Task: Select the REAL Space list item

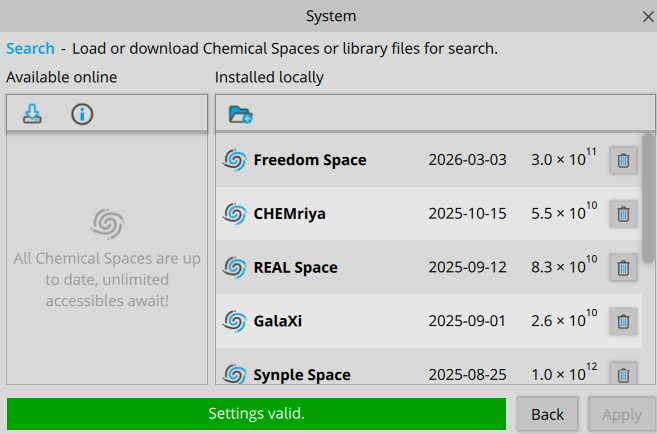Action: 400,268
